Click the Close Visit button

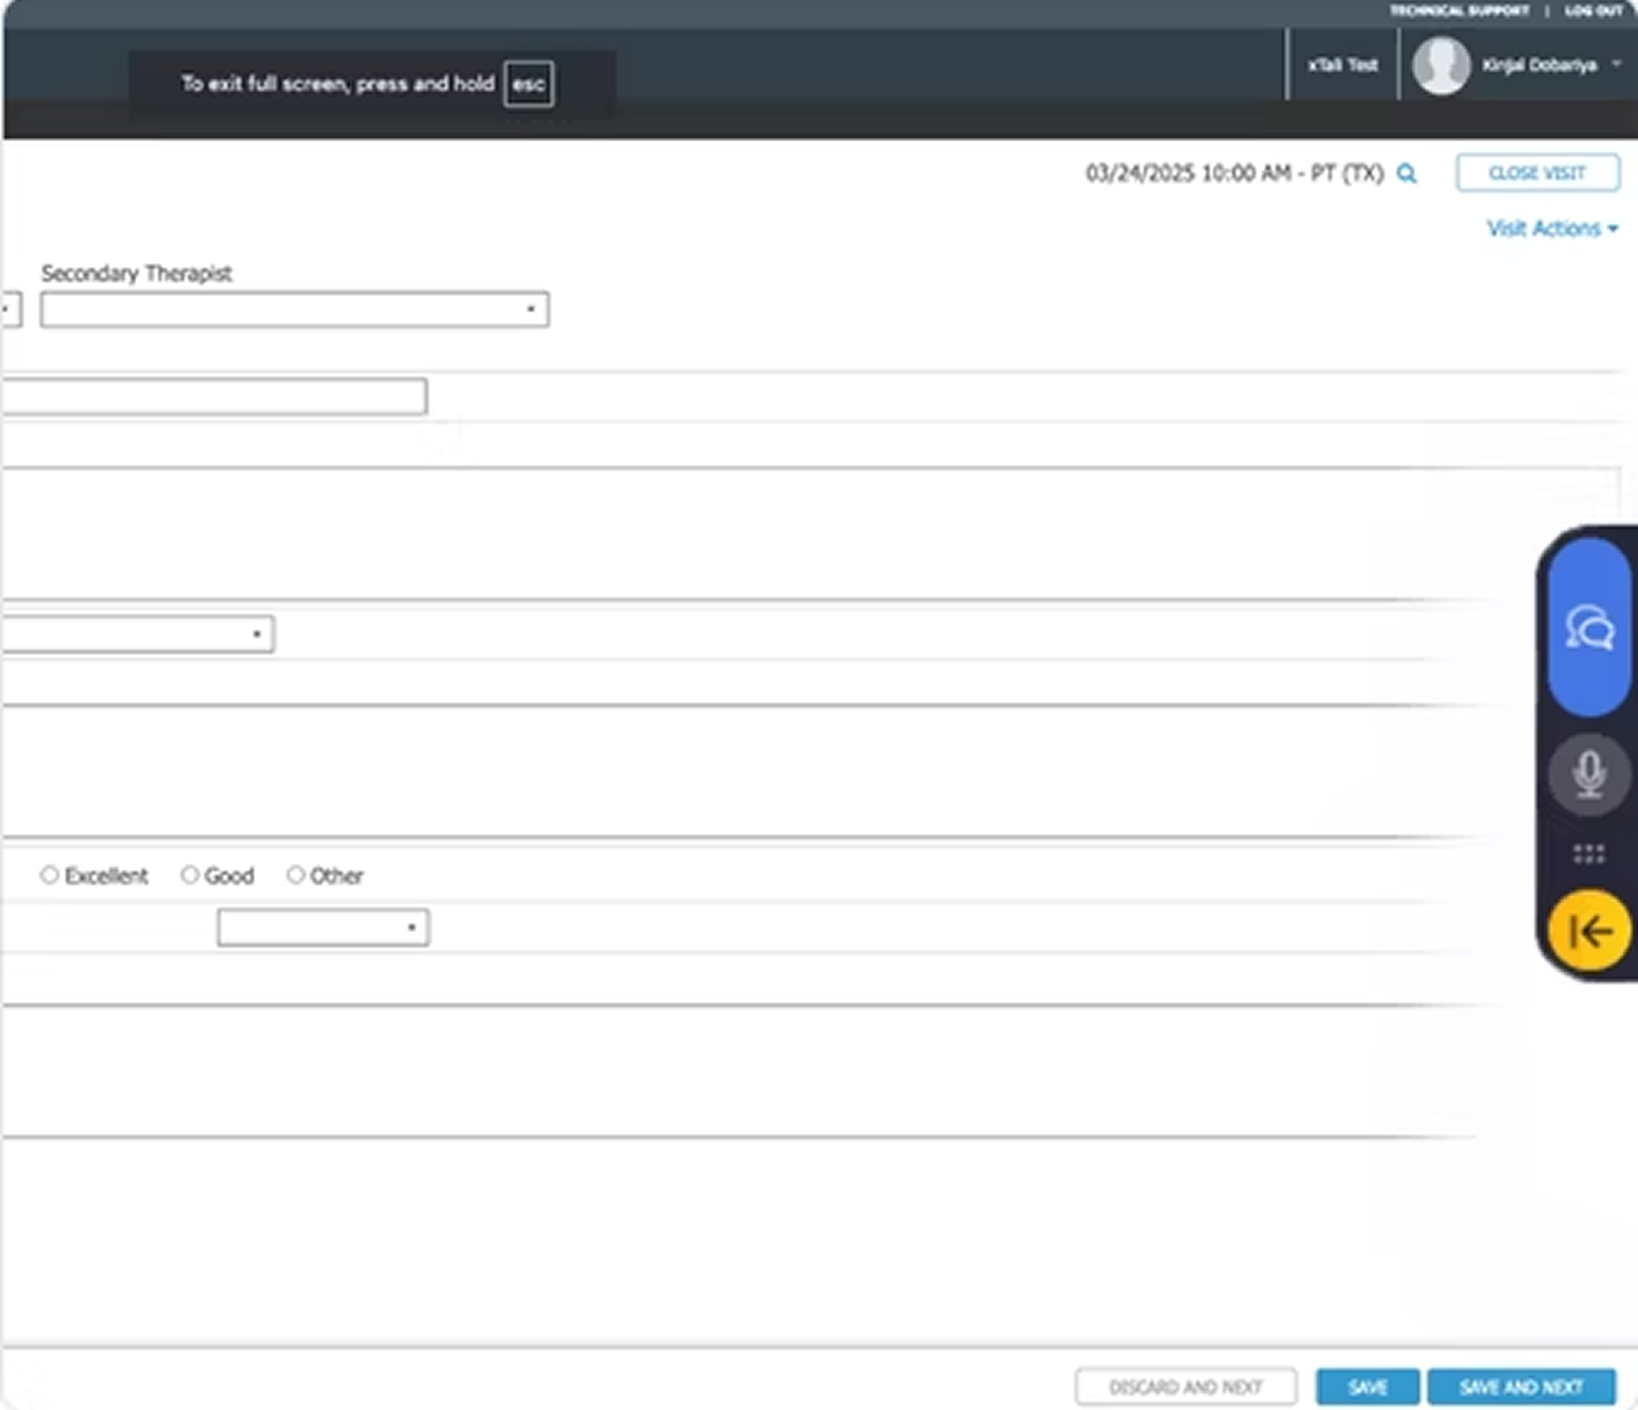tap(1538, 173)
